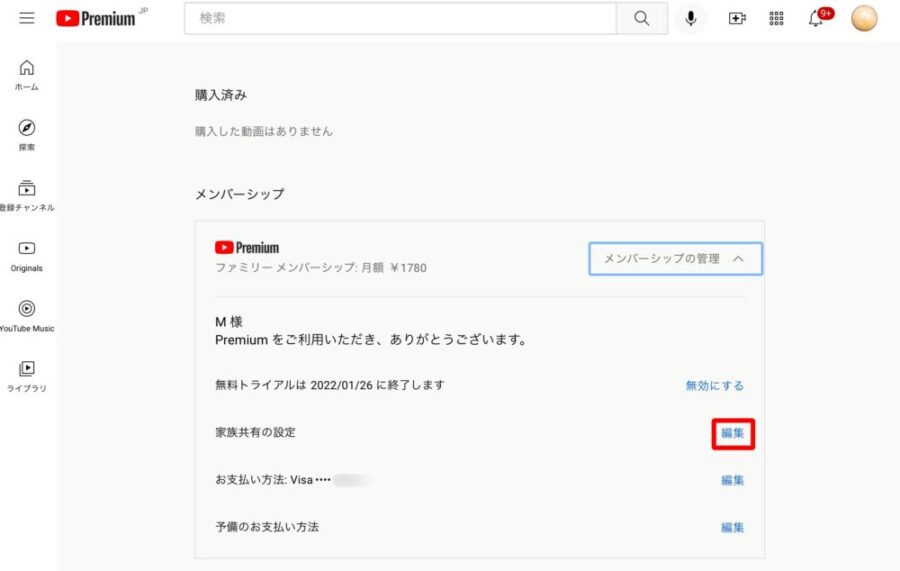The image size is (900, 571).
Task: Click ファミリー メンバーシップ: 月額 ¥1780 text
Action: 321,268
